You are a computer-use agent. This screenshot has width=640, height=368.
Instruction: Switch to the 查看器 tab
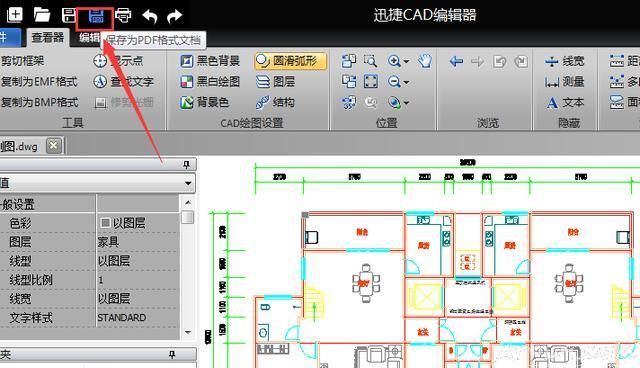point(48,38)
